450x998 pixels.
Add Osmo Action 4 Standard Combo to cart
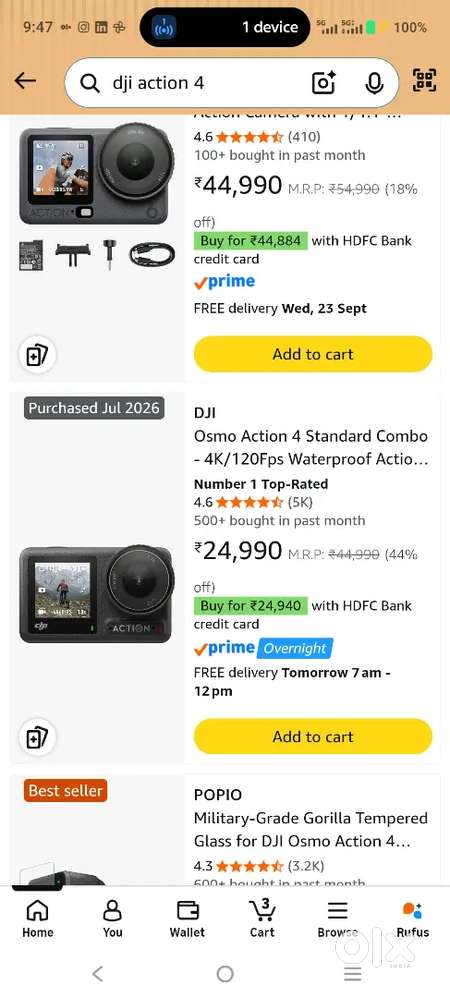point(313,736)
